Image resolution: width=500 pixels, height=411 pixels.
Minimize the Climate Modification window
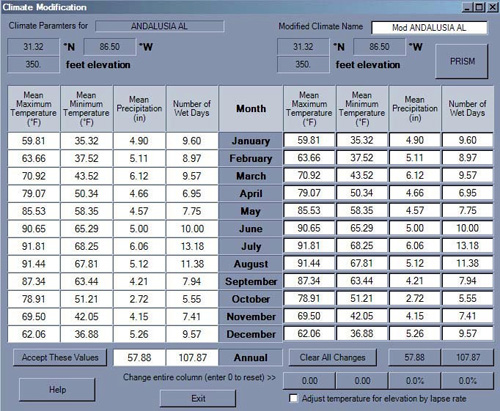coord(468,7)
